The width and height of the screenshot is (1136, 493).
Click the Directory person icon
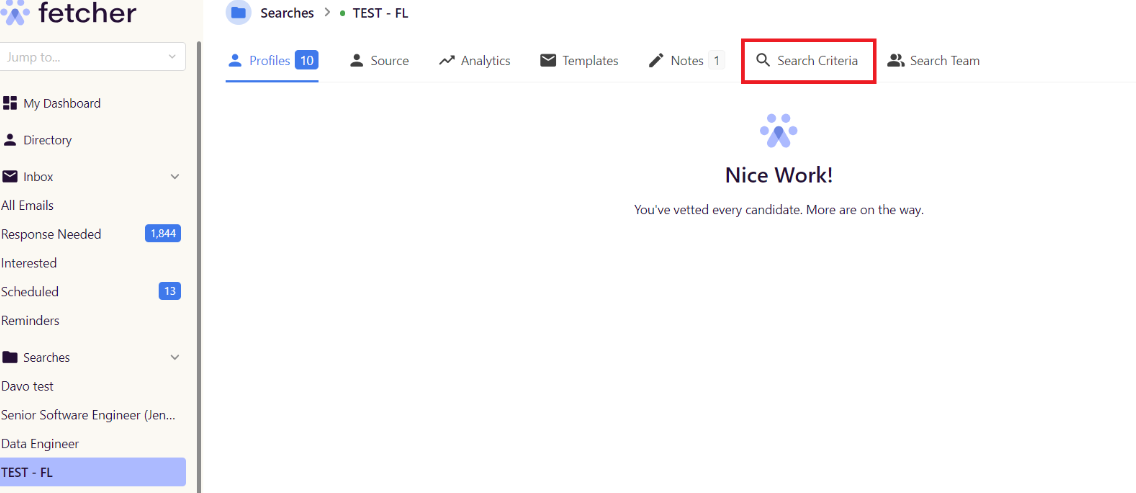(9, 139)
